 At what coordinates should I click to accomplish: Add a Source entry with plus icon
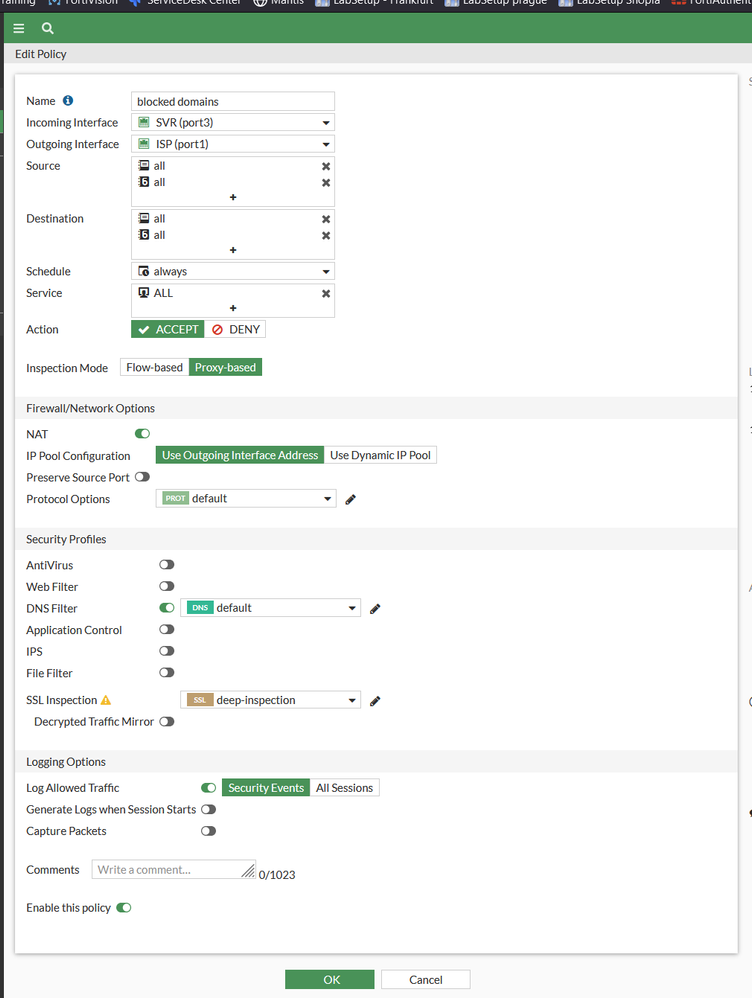pos(233,198)
